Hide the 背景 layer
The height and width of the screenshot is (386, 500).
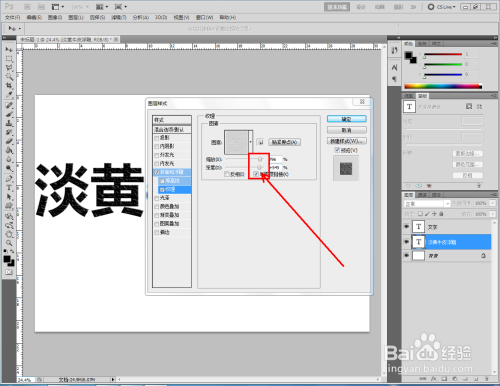click(406, 256)
